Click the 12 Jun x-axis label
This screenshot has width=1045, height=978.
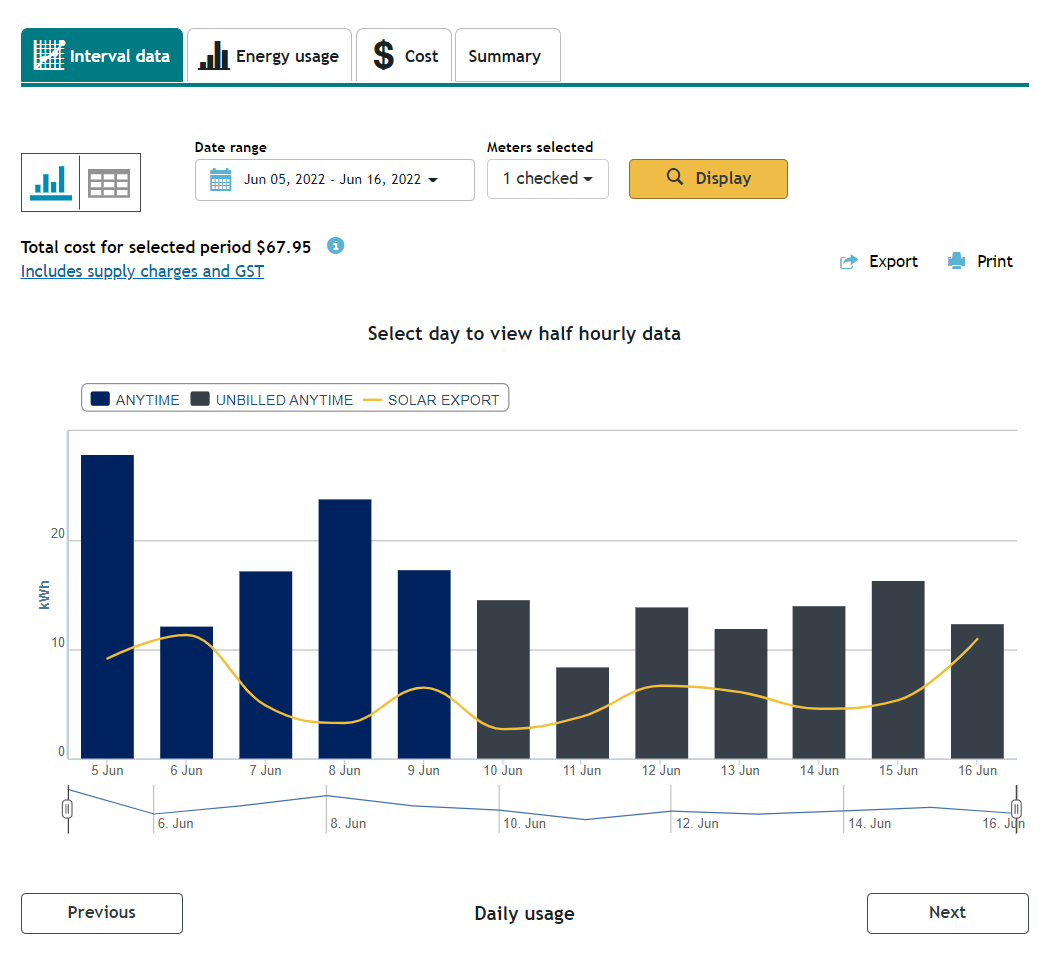[x=661, y=771]
